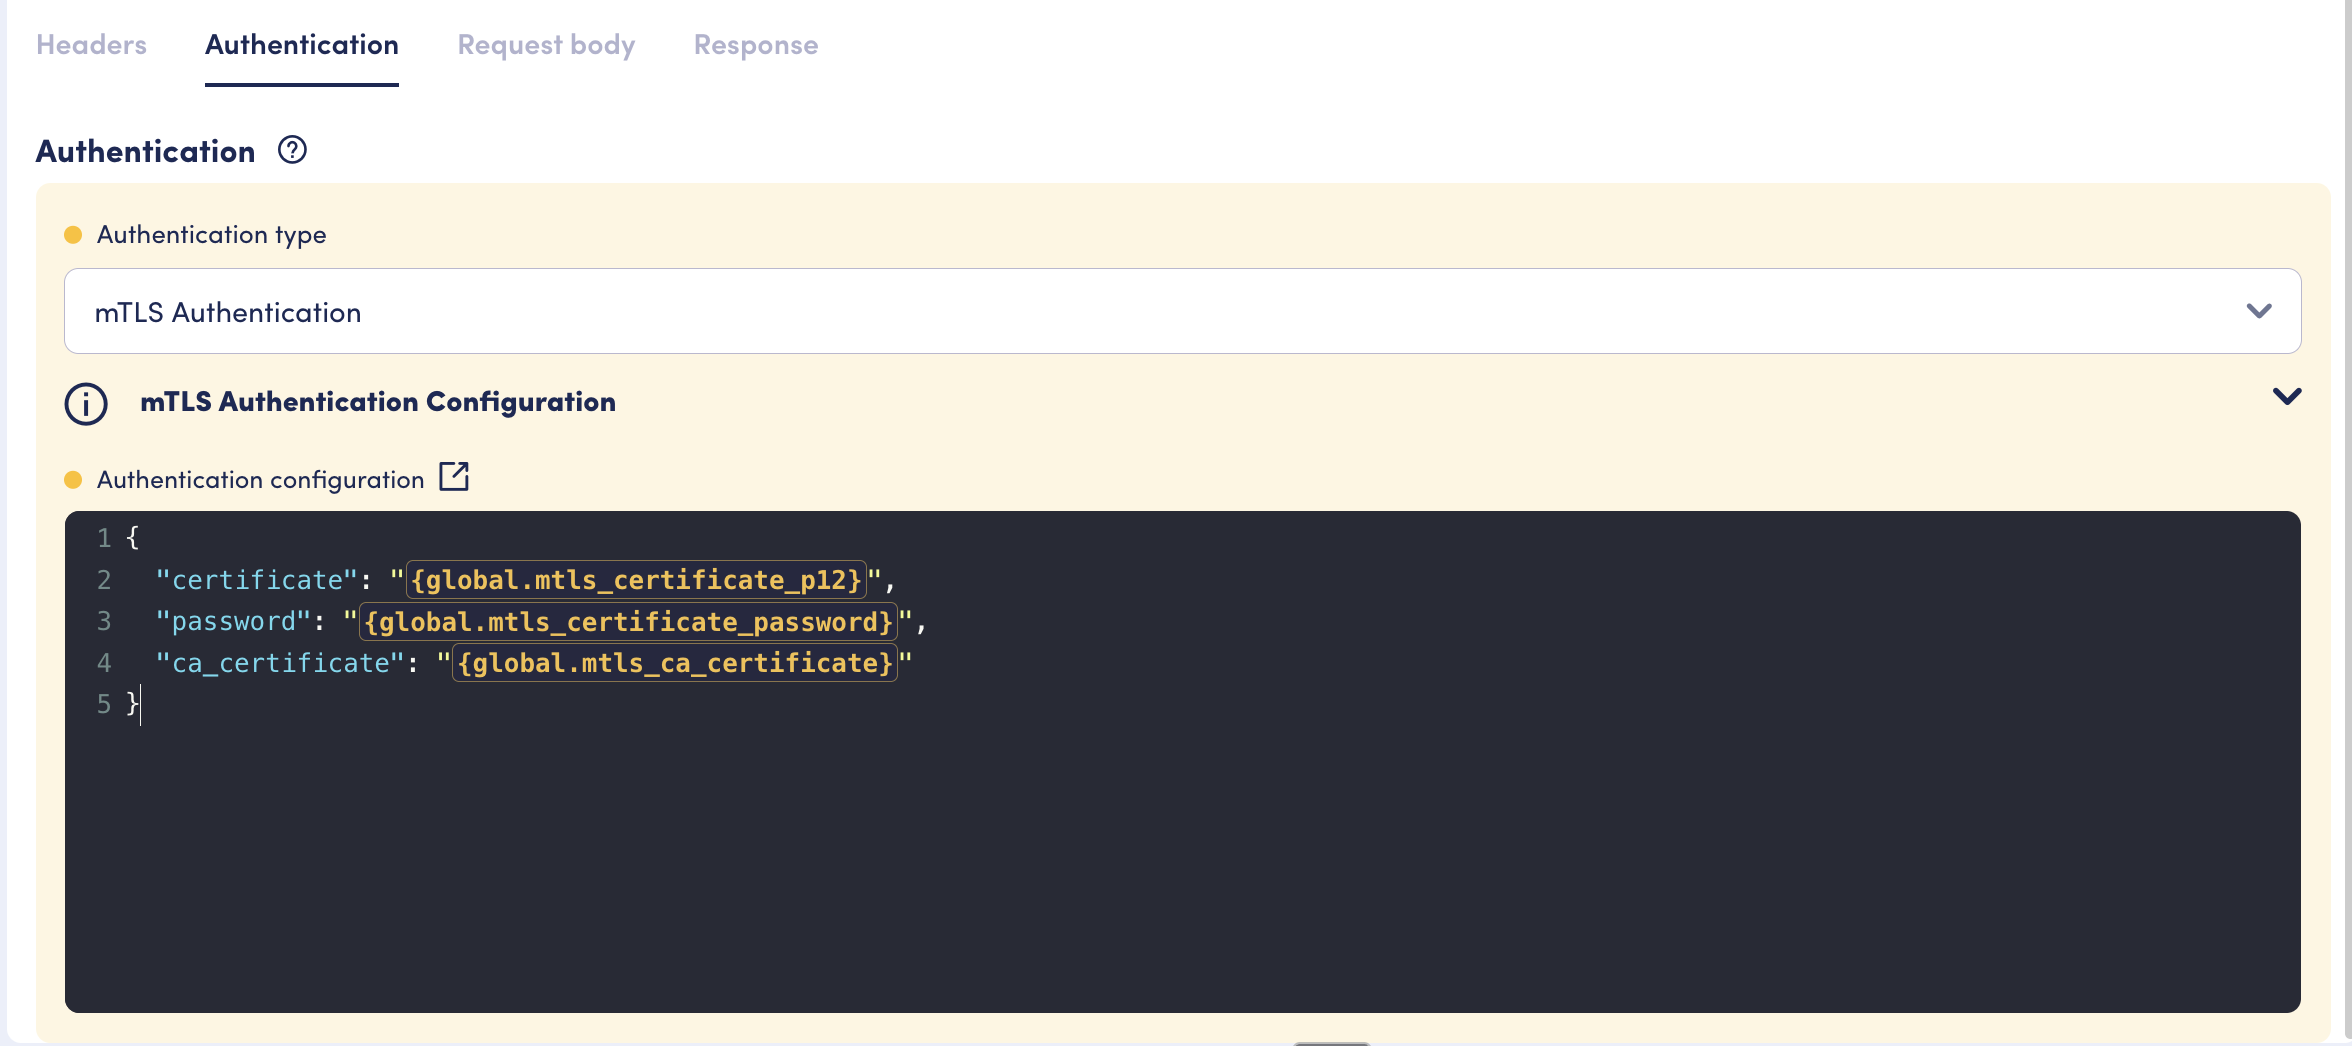
Task: Click the global.mtls_ca_certificate variable token
Action: tap(675, 663)
